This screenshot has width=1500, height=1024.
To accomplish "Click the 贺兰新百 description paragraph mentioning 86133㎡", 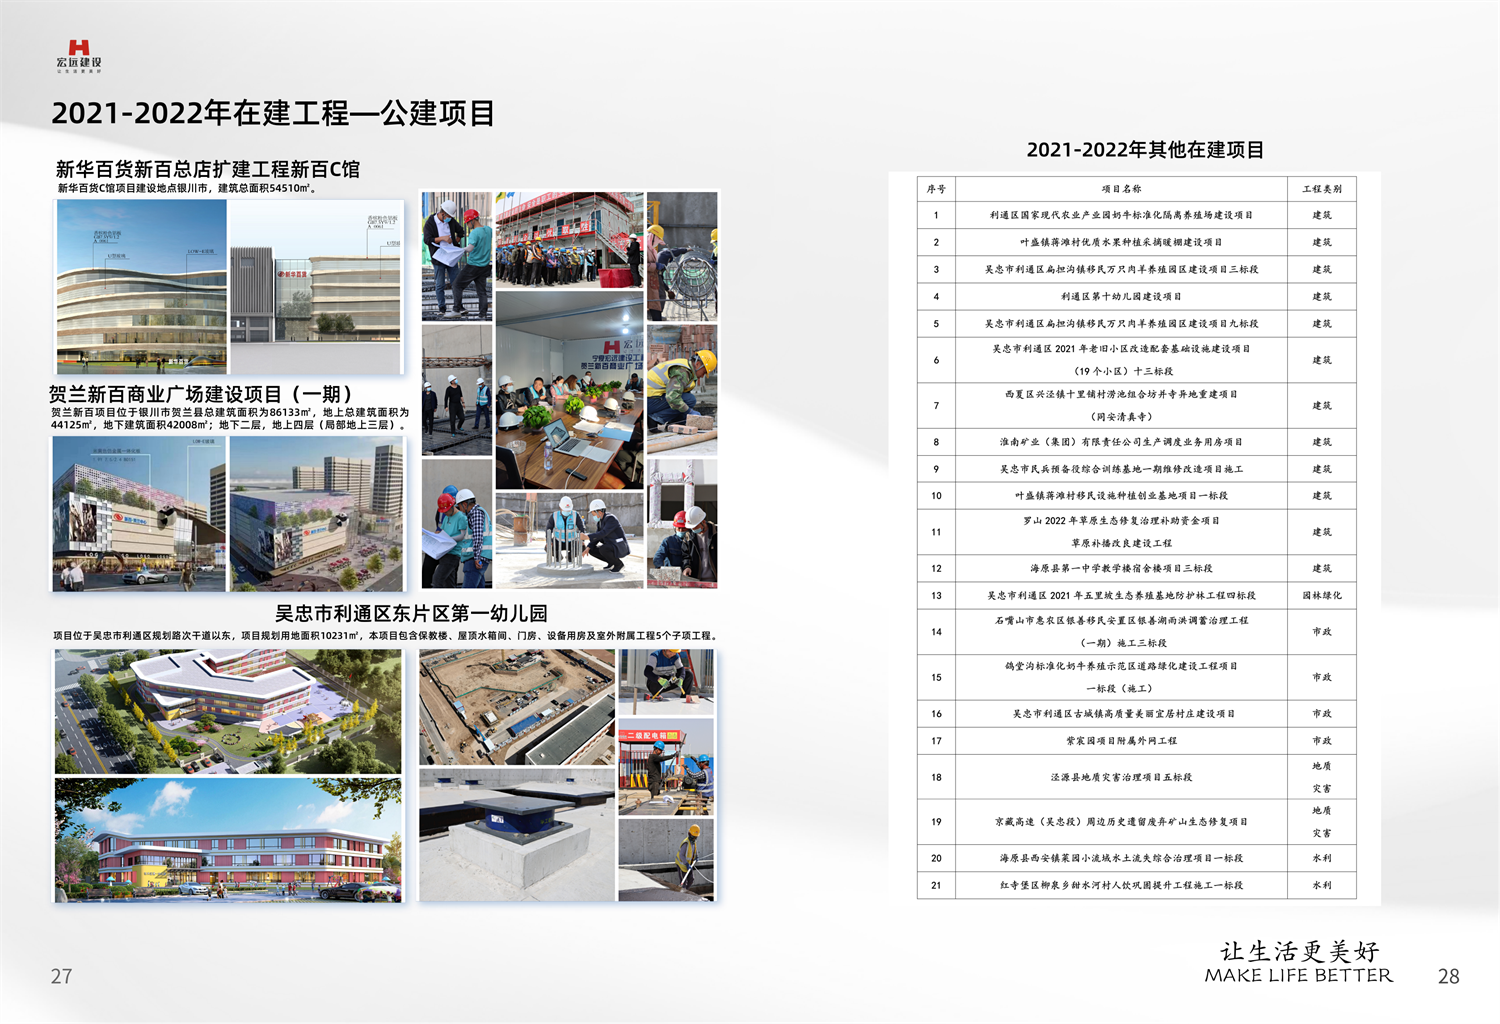I will pyautogui.click(x=230, y=418).
